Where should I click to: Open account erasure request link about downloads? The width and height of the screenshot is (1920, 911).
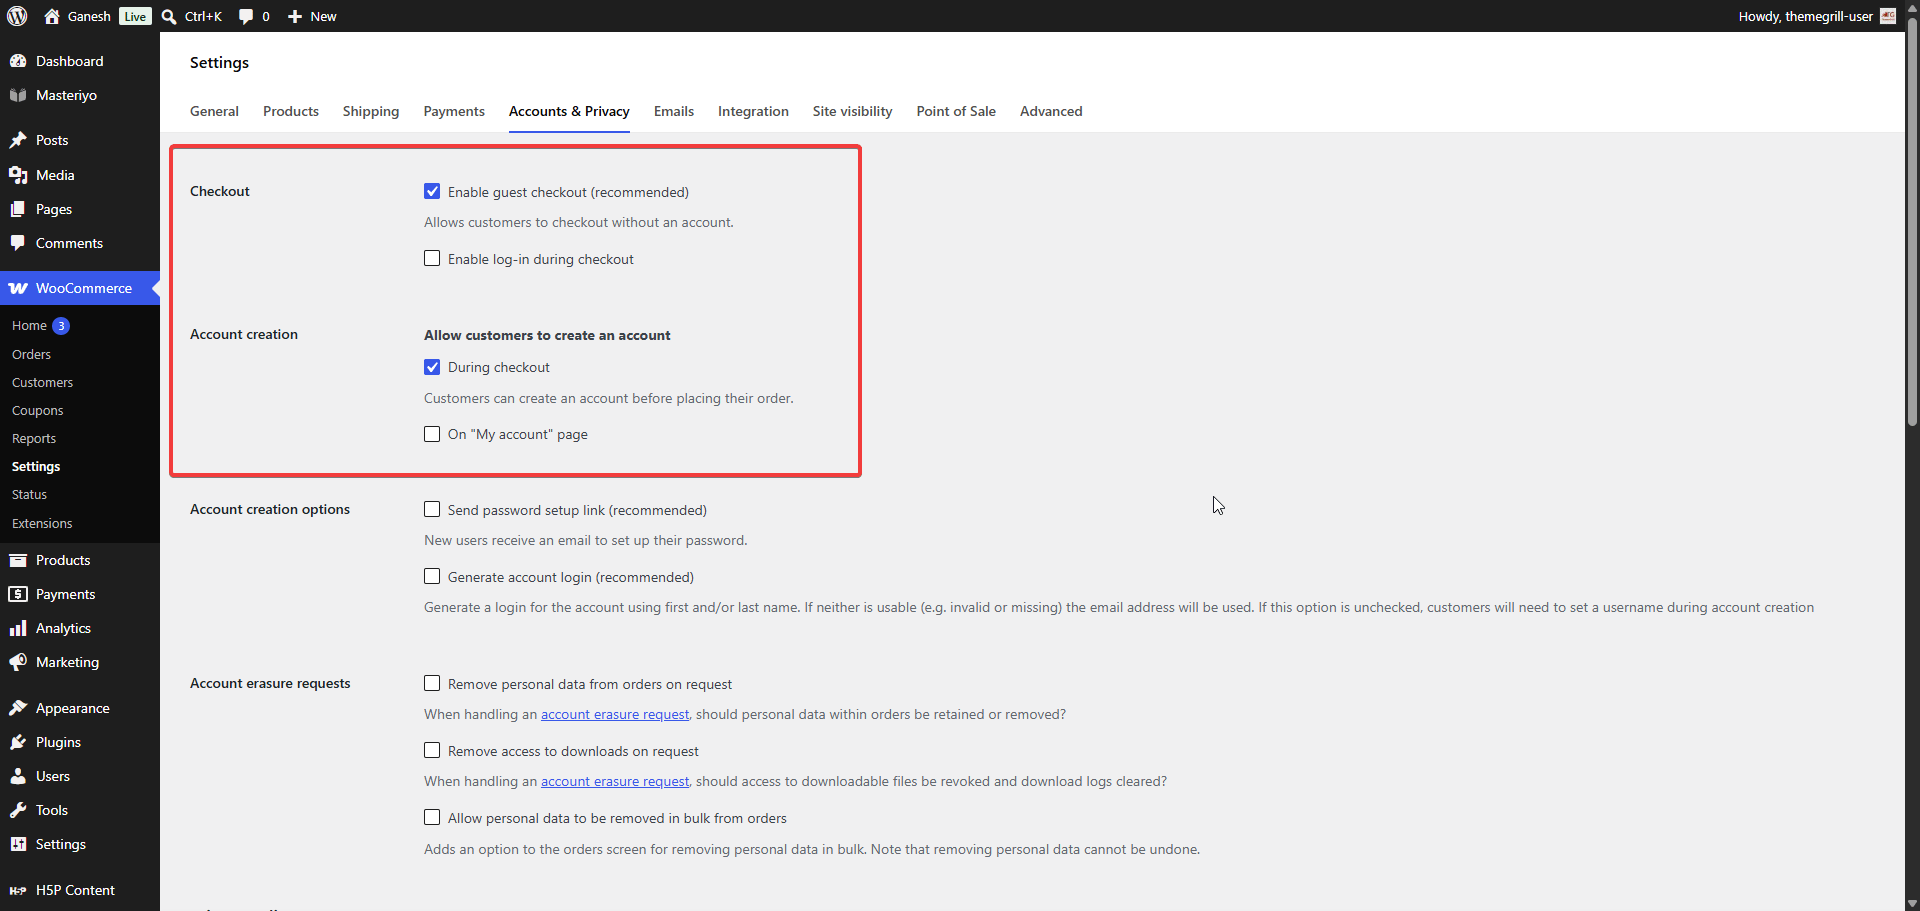[615, 781]
